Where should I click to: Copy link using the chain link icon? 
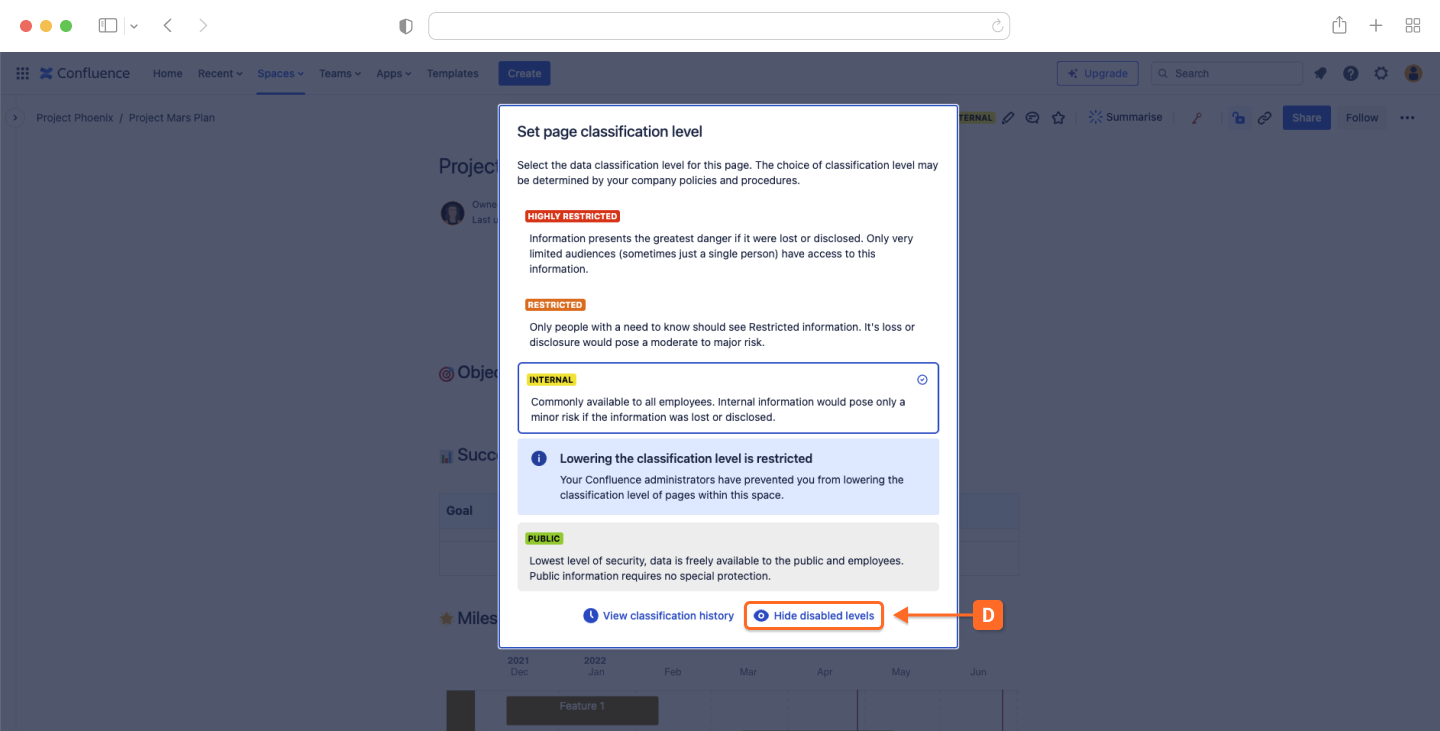1265,118
